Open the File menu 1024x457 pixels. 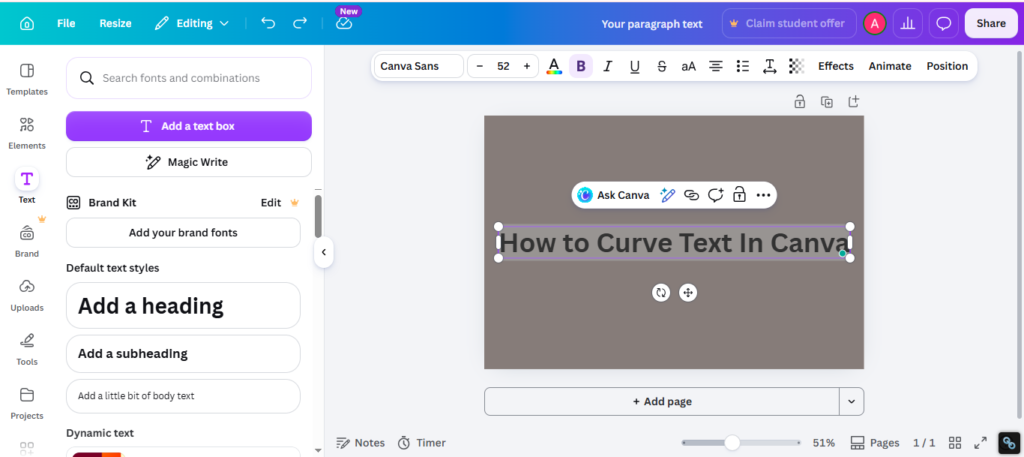coord(66,24)
